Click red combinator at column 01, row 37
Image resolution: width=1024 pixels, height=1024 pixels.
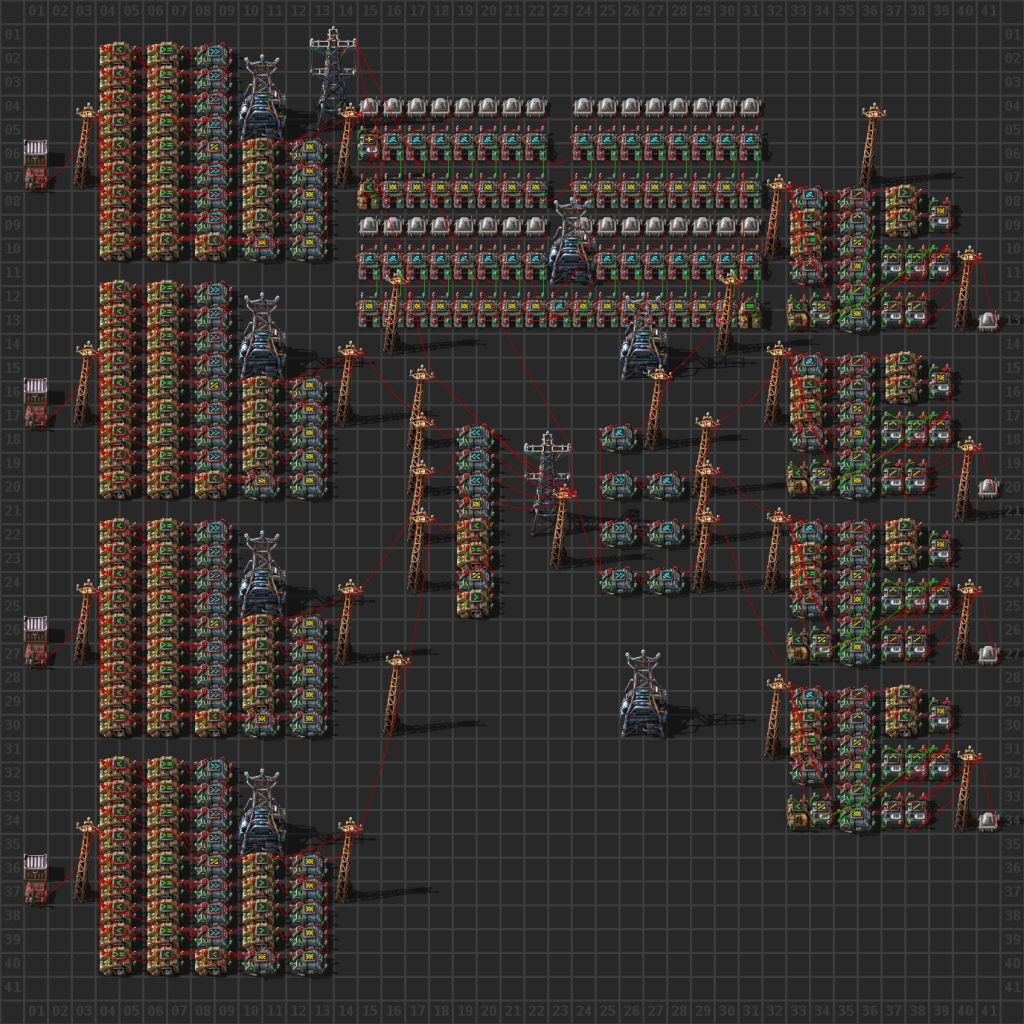[37, 893]
